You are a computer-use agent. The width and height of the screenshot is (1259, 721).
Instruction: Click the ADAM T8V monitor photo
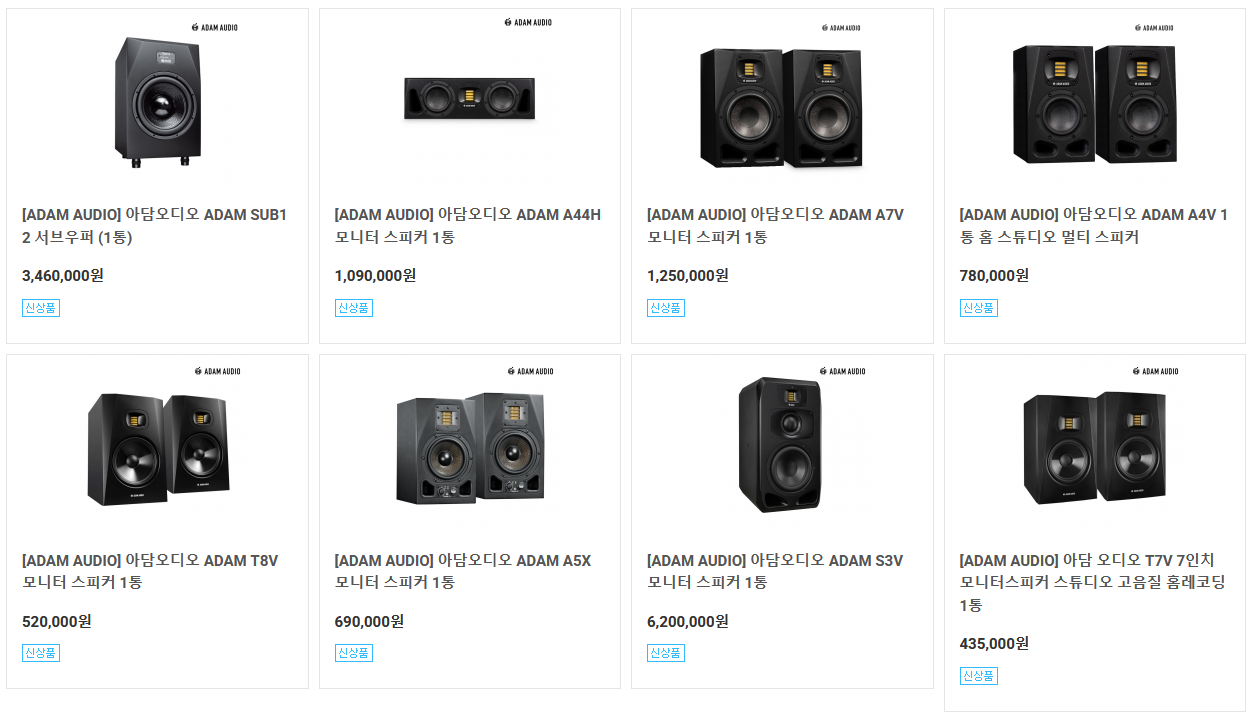(x=157, y=448)
